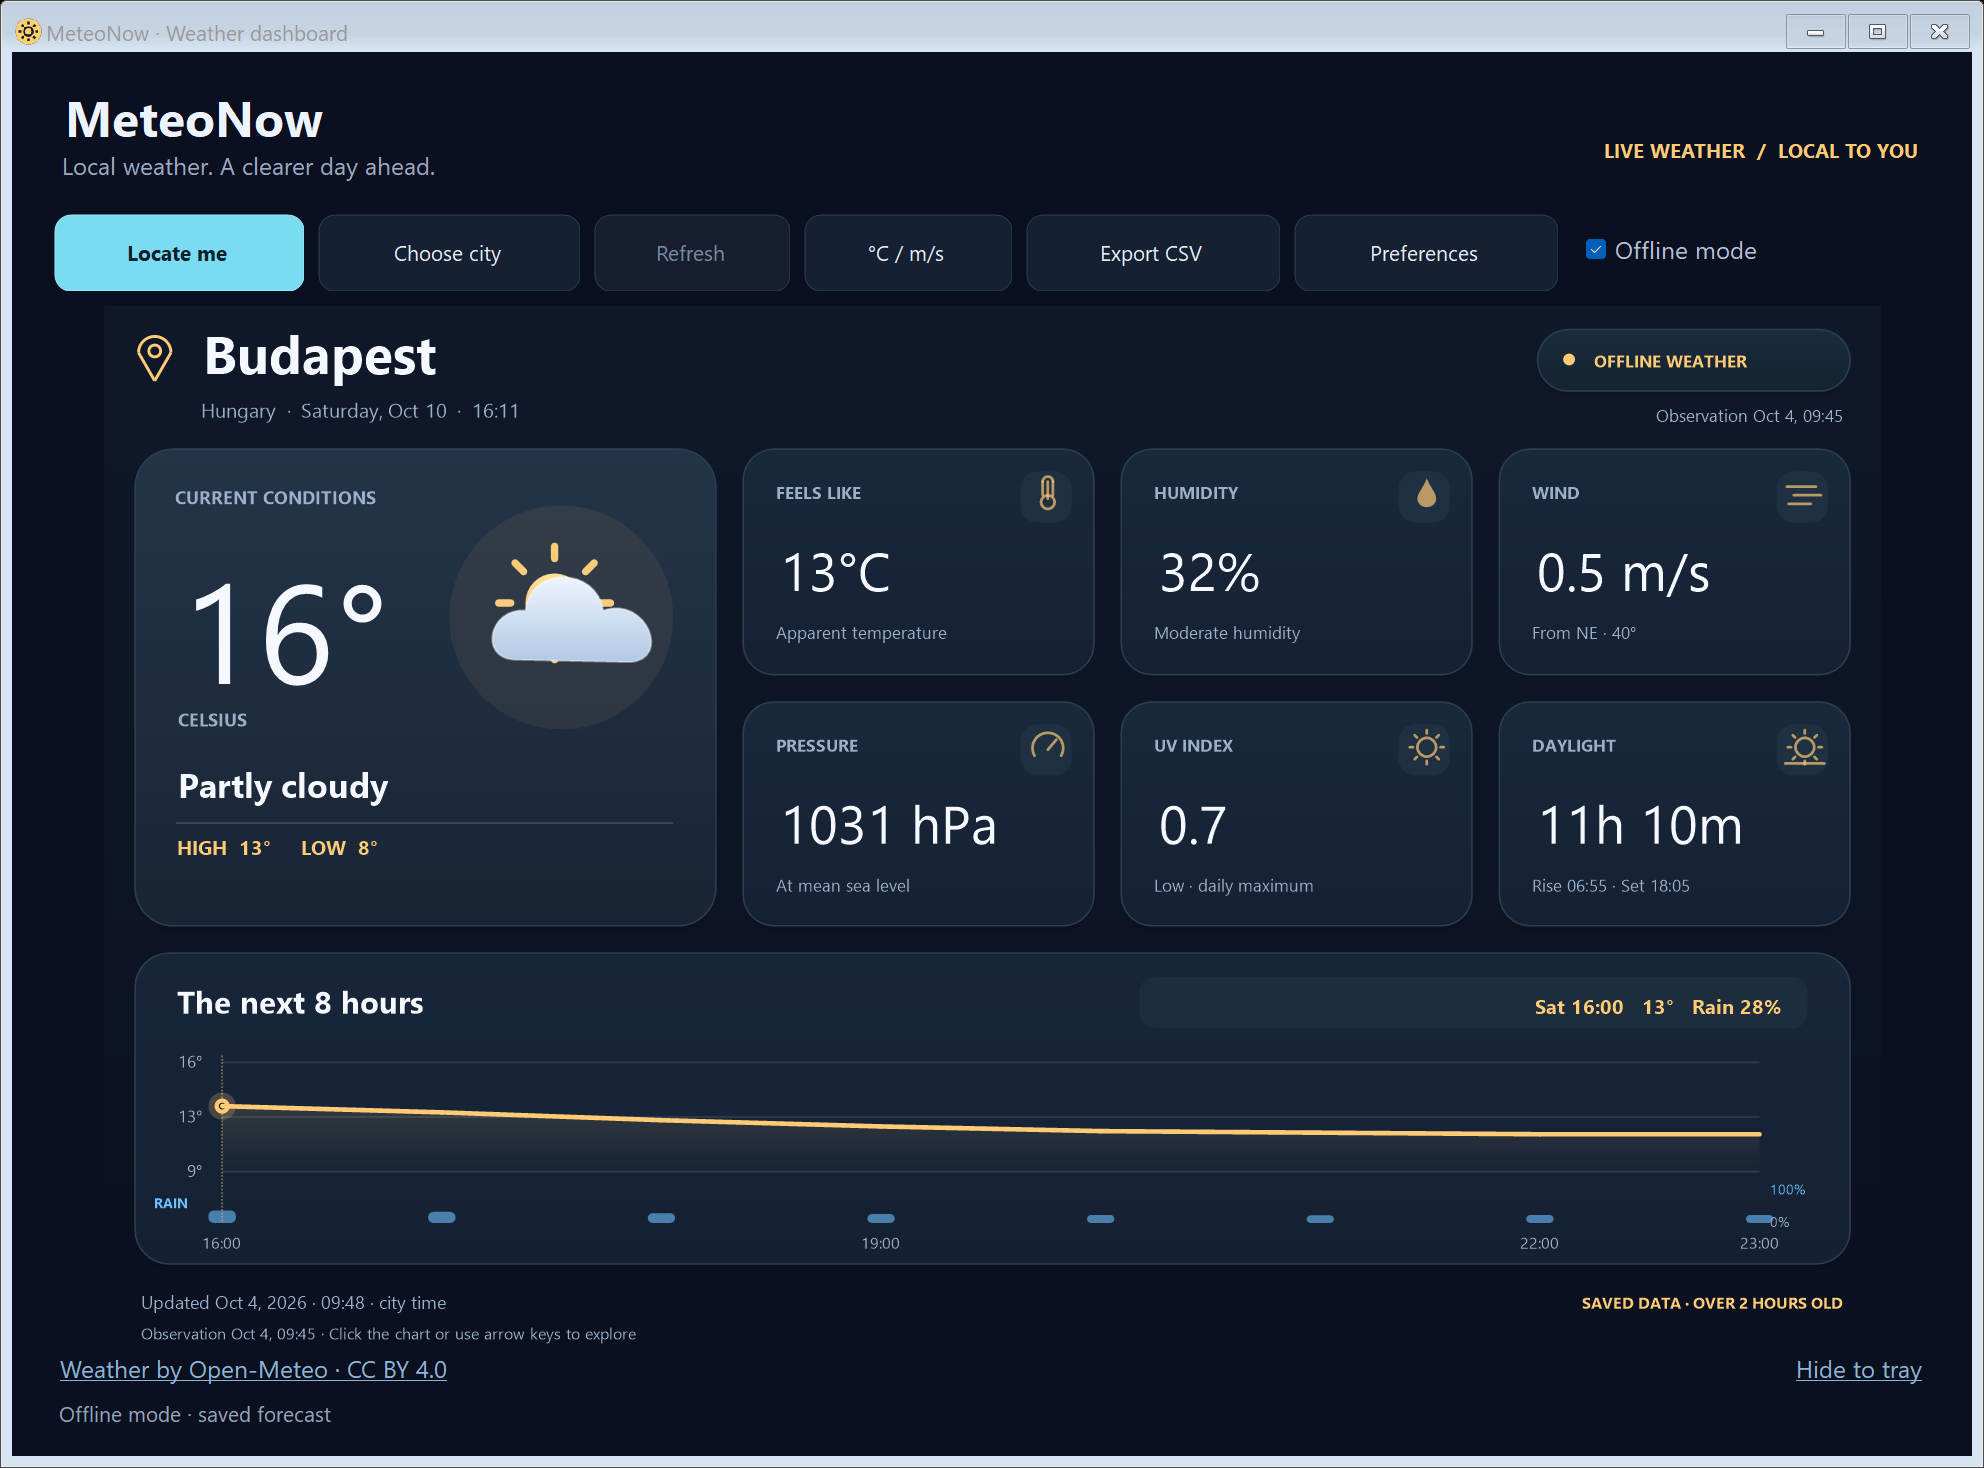Click the 16° current temperature value
The width and height of the screenshot is (1984, 1468).
(x=287, y=634)
